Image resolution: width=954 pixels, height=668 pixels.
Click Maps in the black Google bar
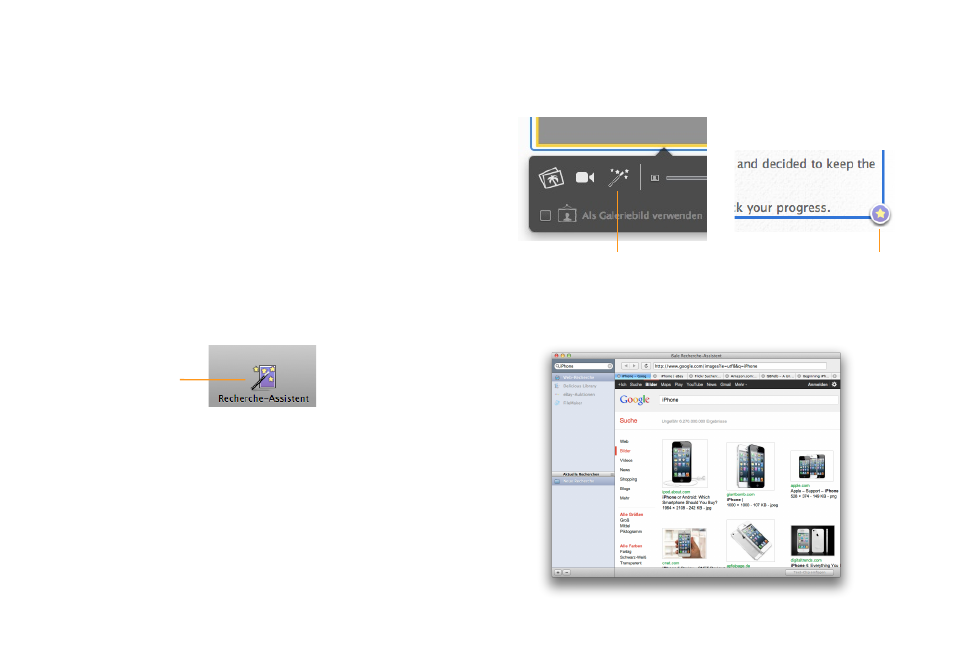[666, 385]
